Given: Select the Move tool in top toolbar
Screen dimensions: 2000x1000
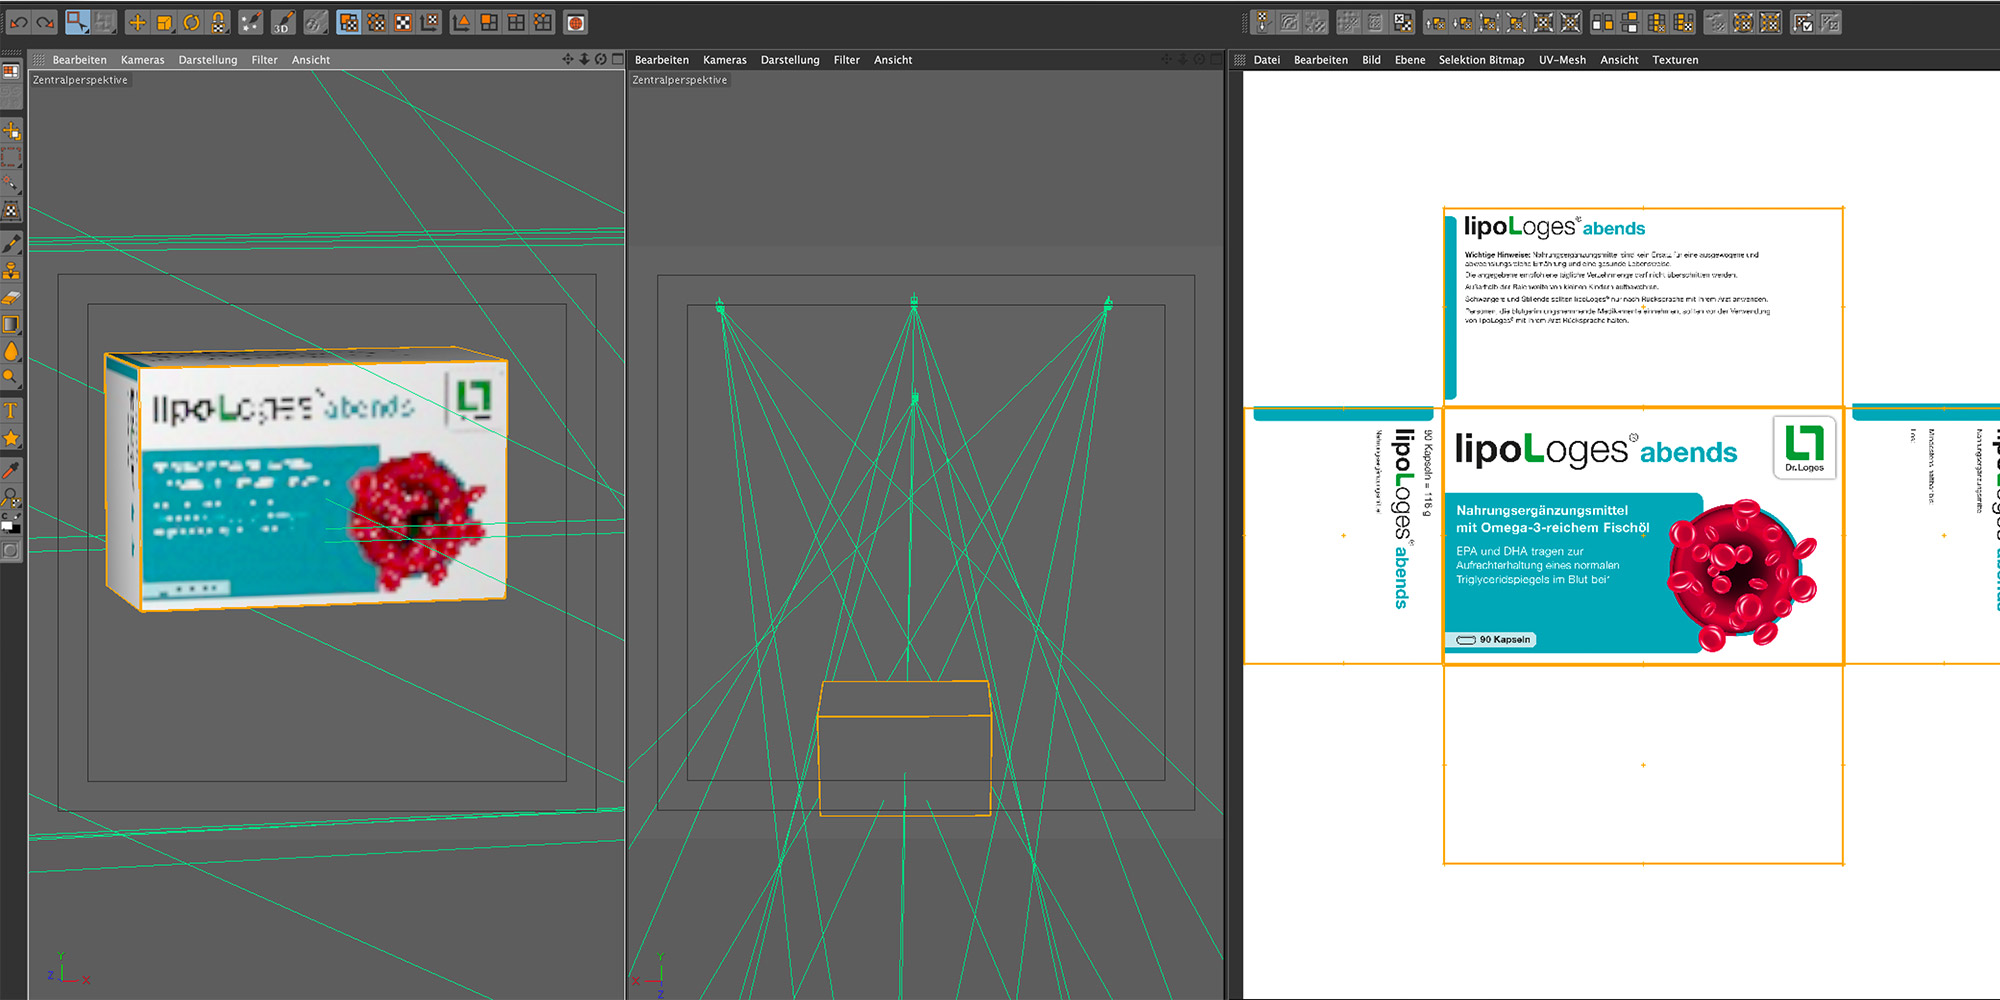Looking at the screenshot, I should [137, 22].
